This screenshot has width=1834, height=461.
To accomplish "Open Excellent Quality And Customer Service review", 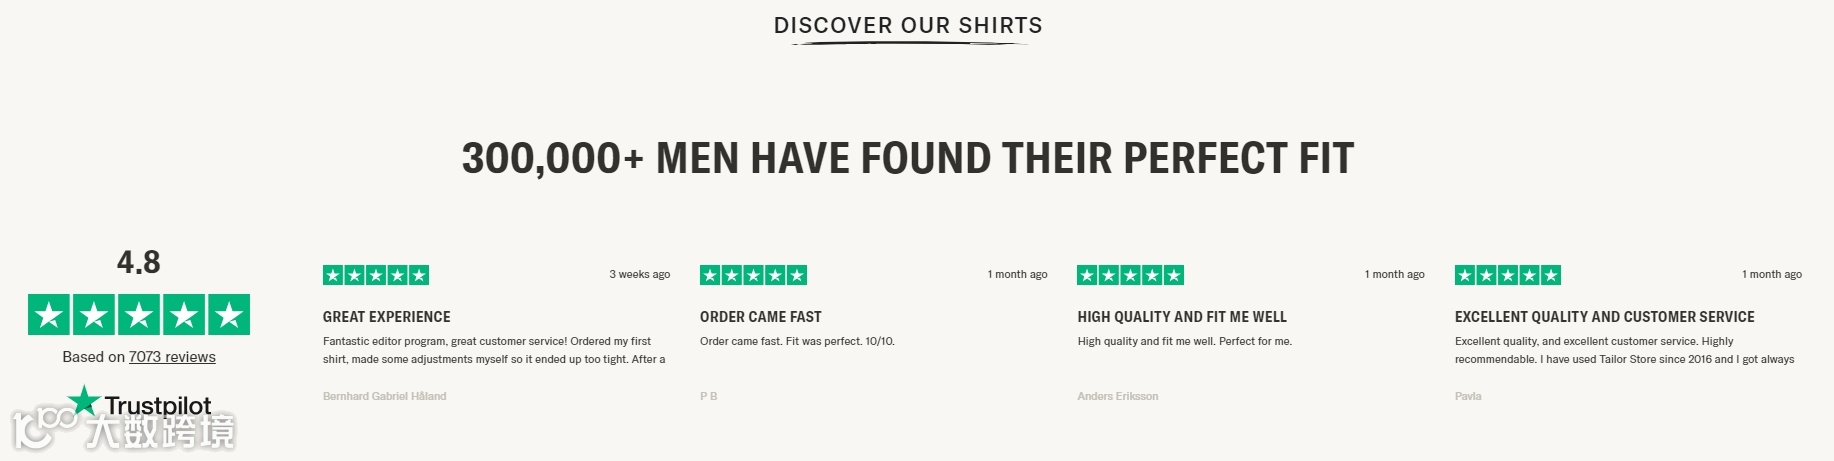I will click(1604, 317).
